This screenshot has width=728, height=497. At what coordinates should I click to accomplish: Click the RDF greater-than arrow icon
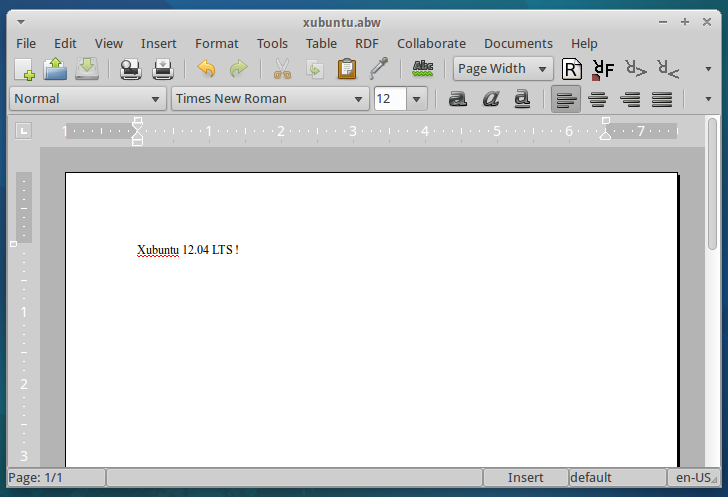(636, 69)
